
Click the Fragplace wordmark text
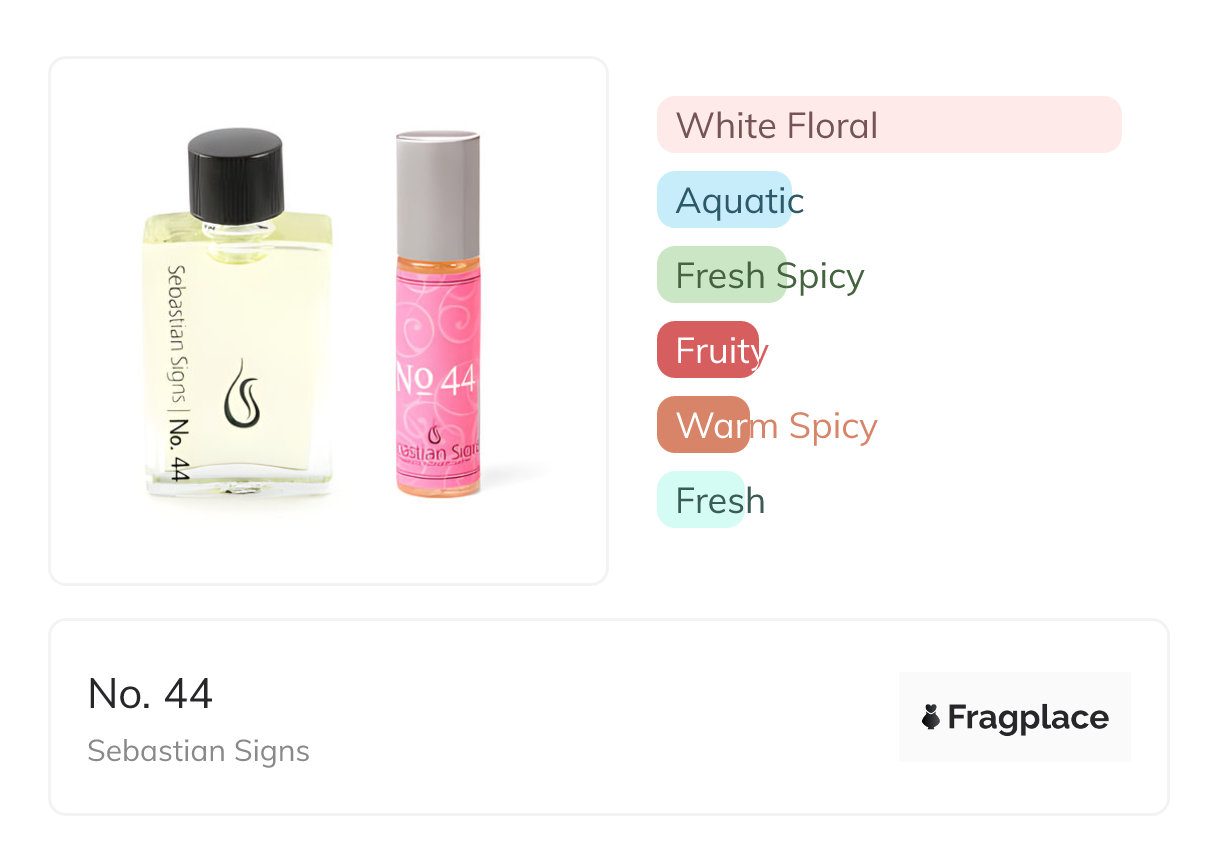click(x=1028, y=717)
